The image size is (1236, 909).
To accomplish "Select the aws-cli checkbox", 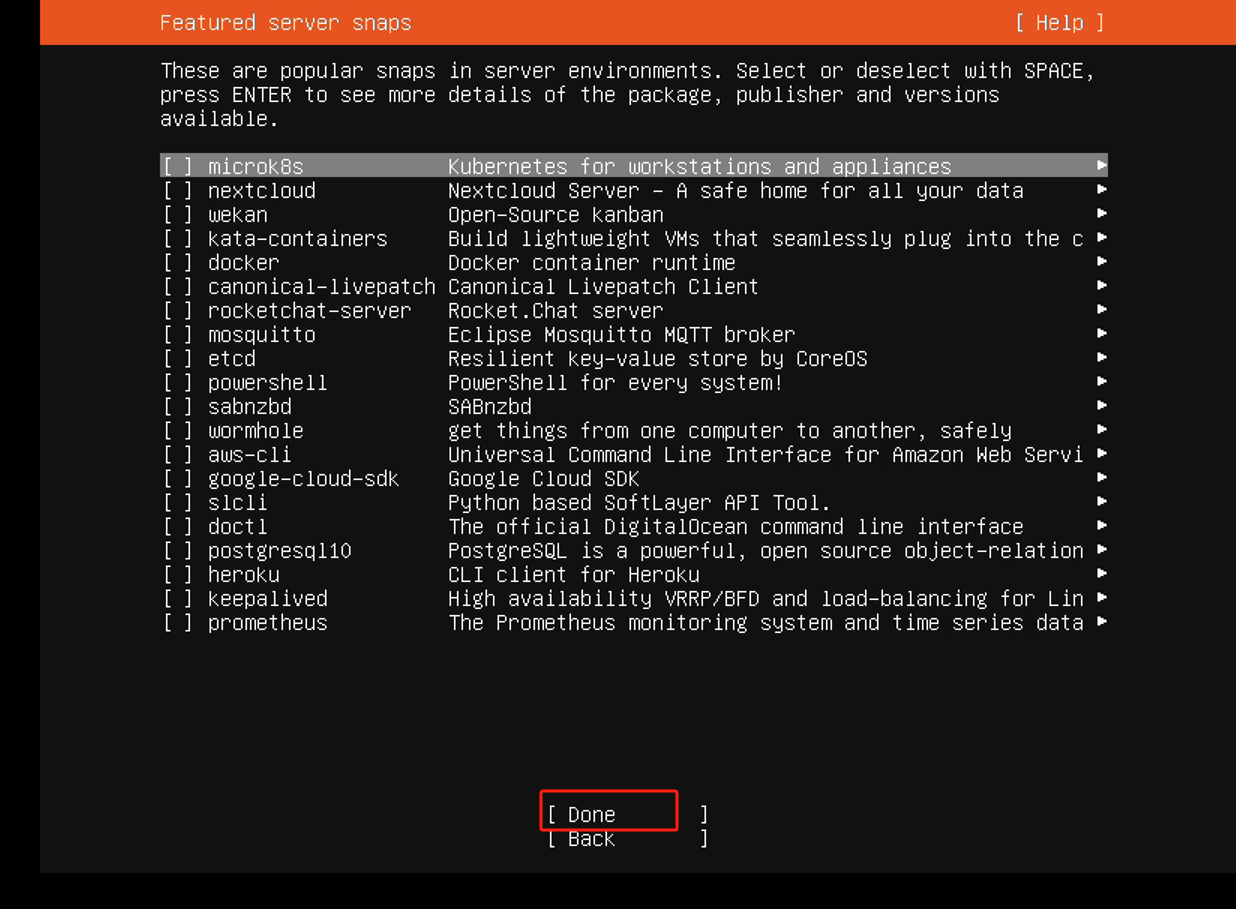I will tap(178, 455).
